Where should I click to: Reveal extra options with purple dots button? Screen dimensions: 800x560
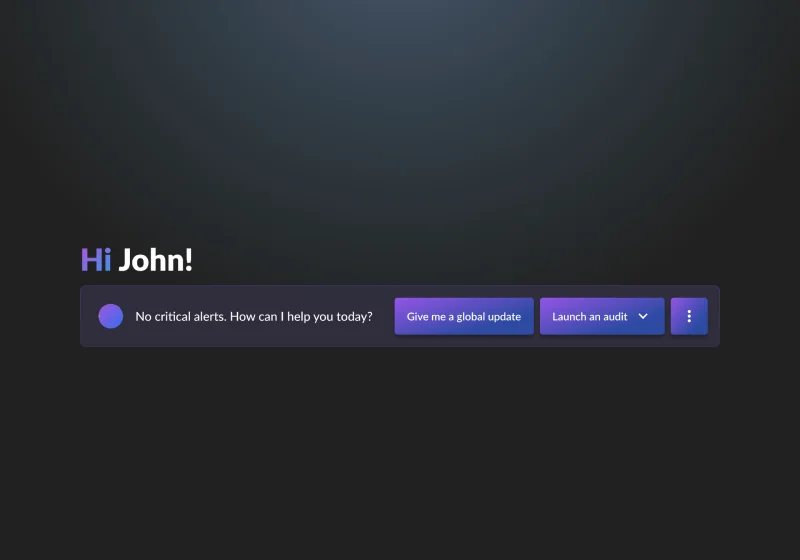click(x=689, y=316)
